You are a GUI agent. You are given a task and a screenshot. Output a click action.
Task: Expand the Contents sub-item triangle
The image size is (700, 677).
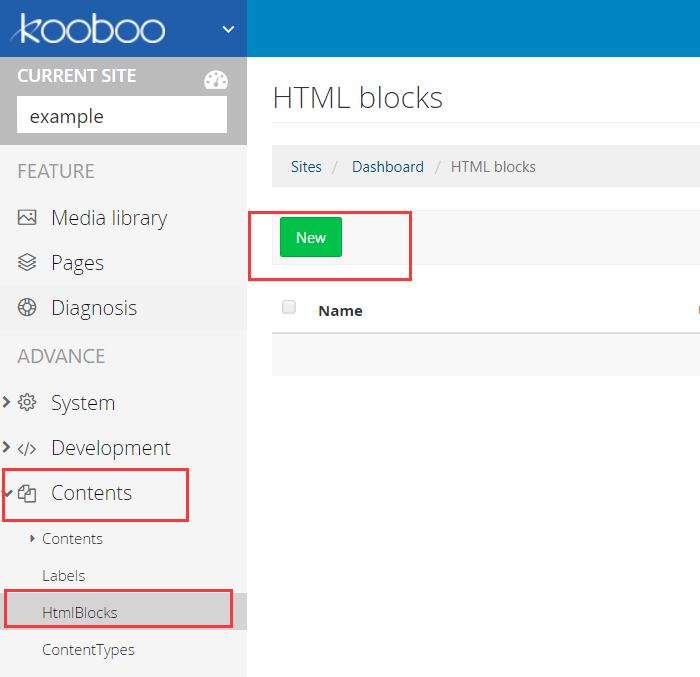[32, 539]
